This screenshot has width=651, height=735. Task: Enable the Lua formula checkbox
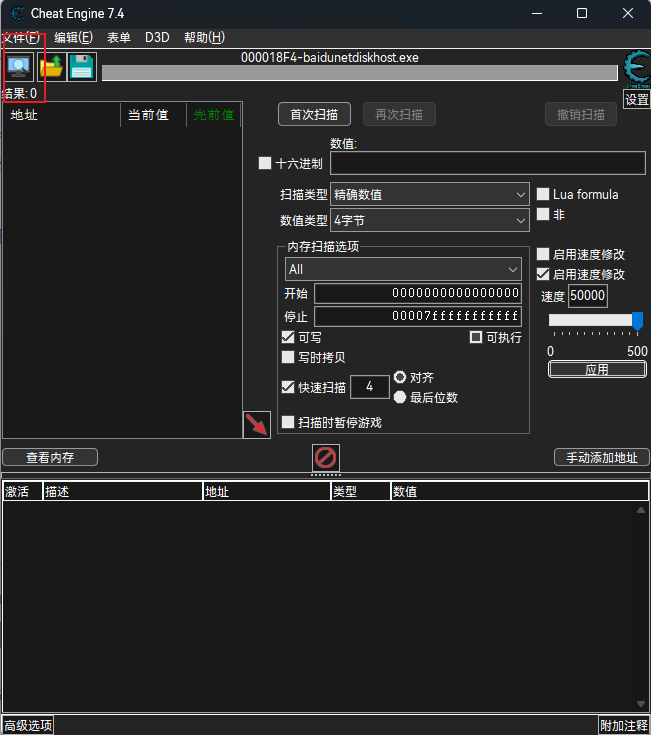543,194
